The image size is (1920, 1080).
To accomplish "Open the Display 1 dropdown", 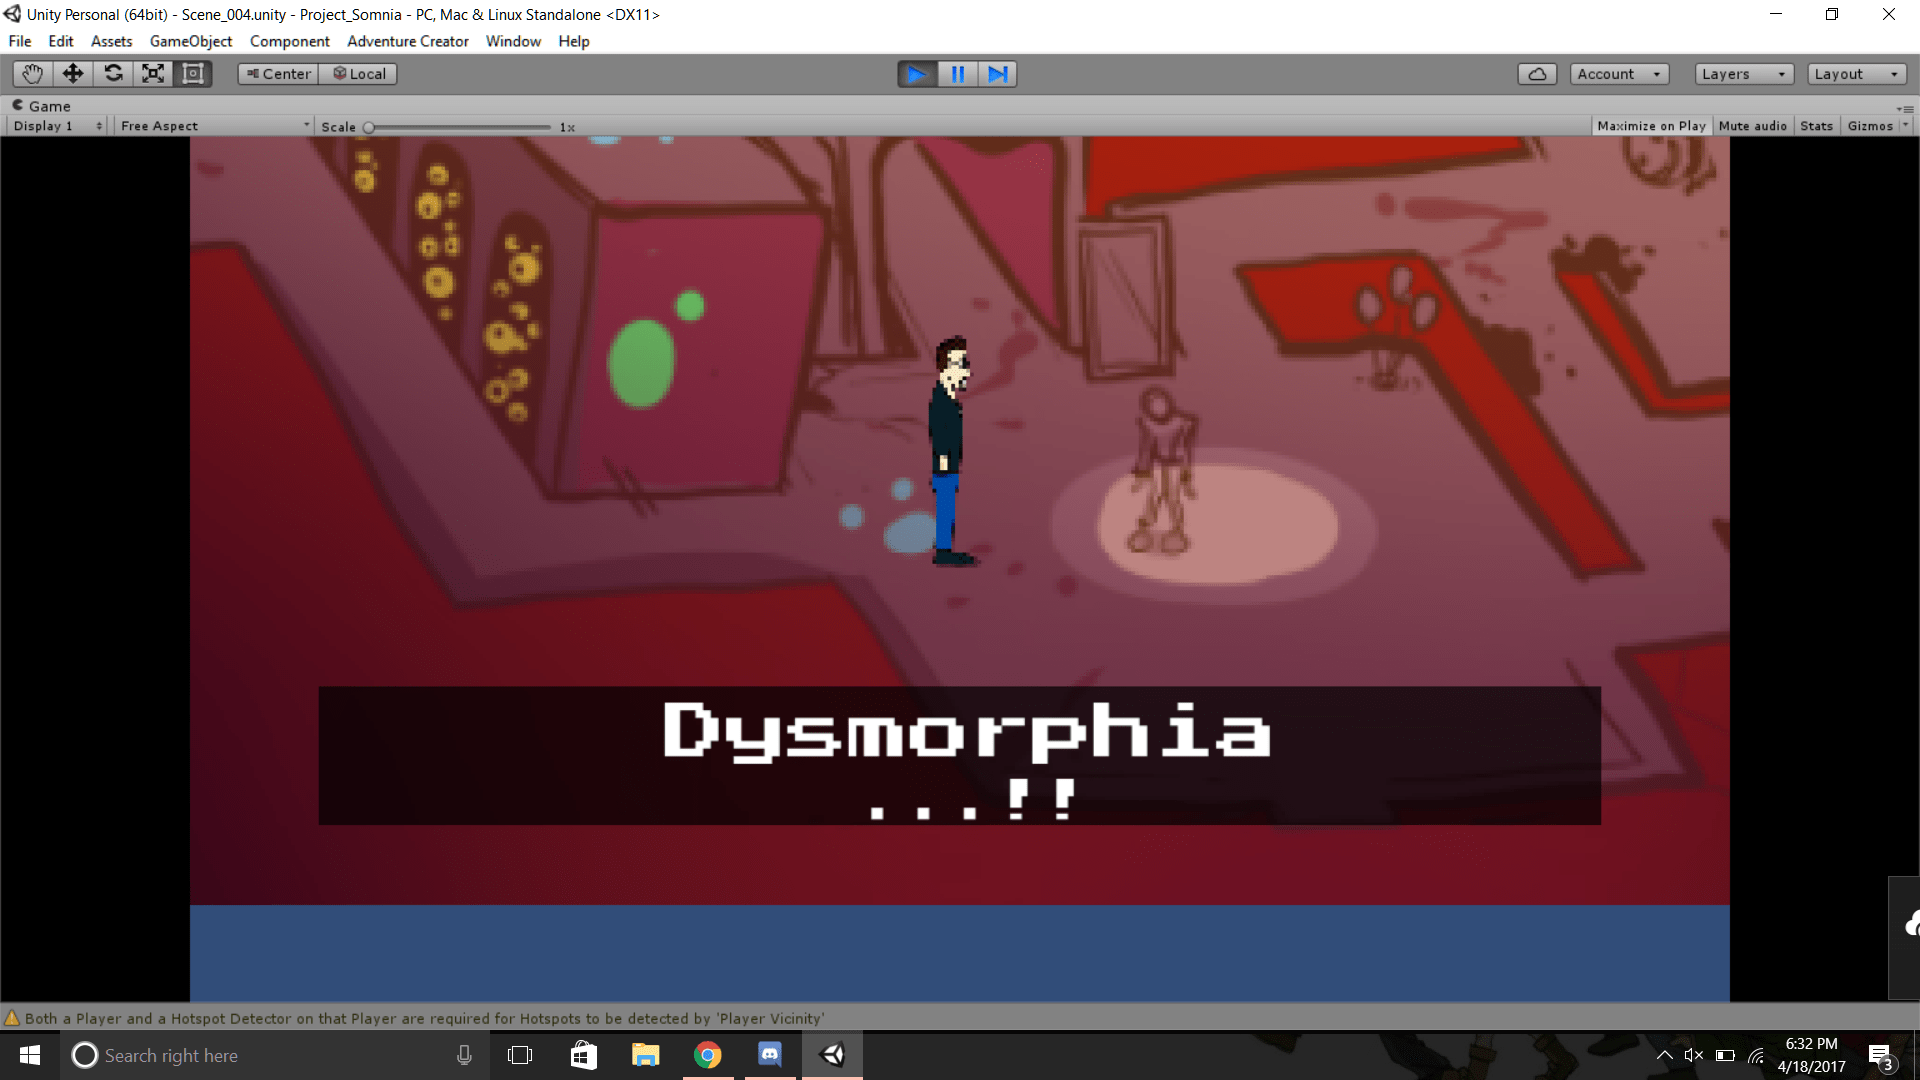I will pyautogui.click(x=57, y=126).
